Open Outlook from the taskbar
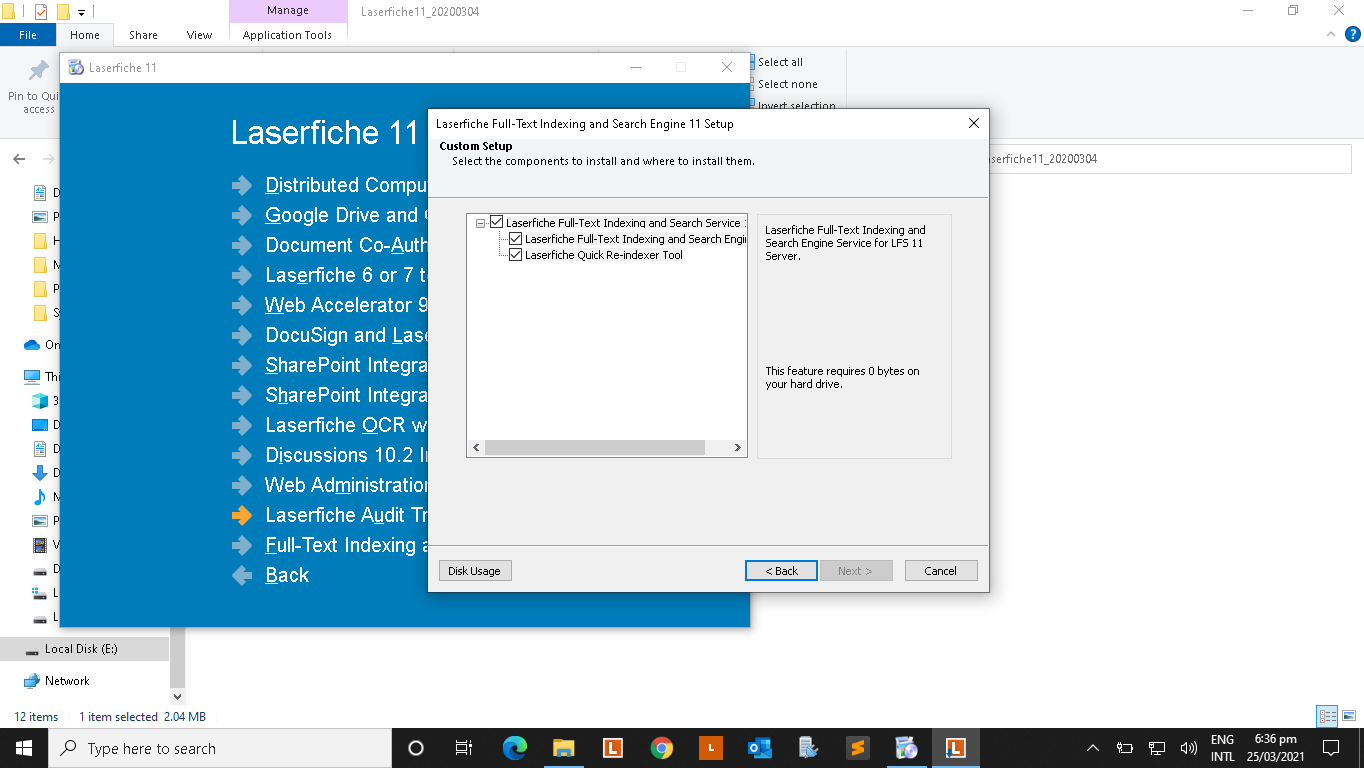This screenshot has height=768, width=1364. point(759,748)
